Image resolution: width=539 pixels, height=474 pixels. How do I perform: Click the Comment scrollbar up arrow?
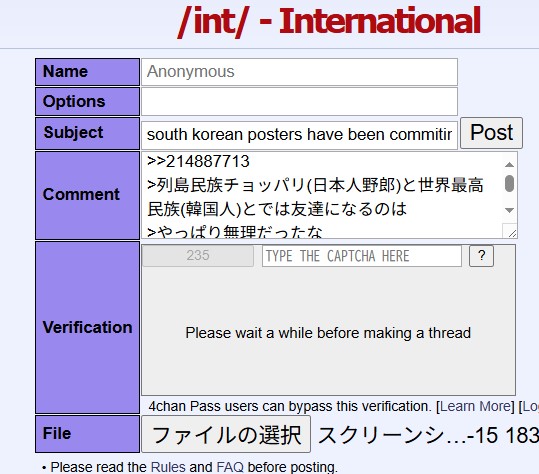tap(509, 165)
